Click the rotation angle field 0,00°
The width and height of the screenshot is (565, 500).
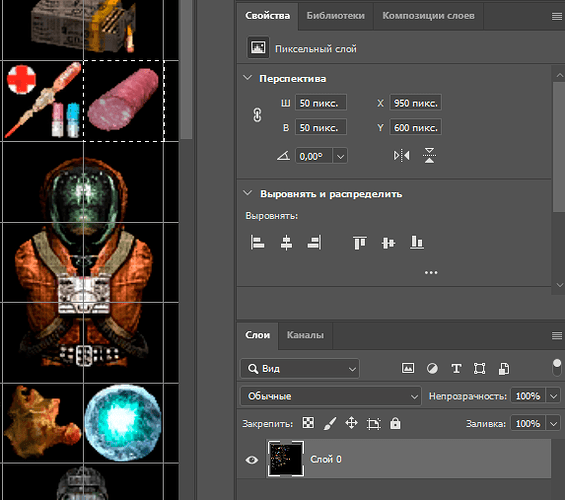point(314,156)
